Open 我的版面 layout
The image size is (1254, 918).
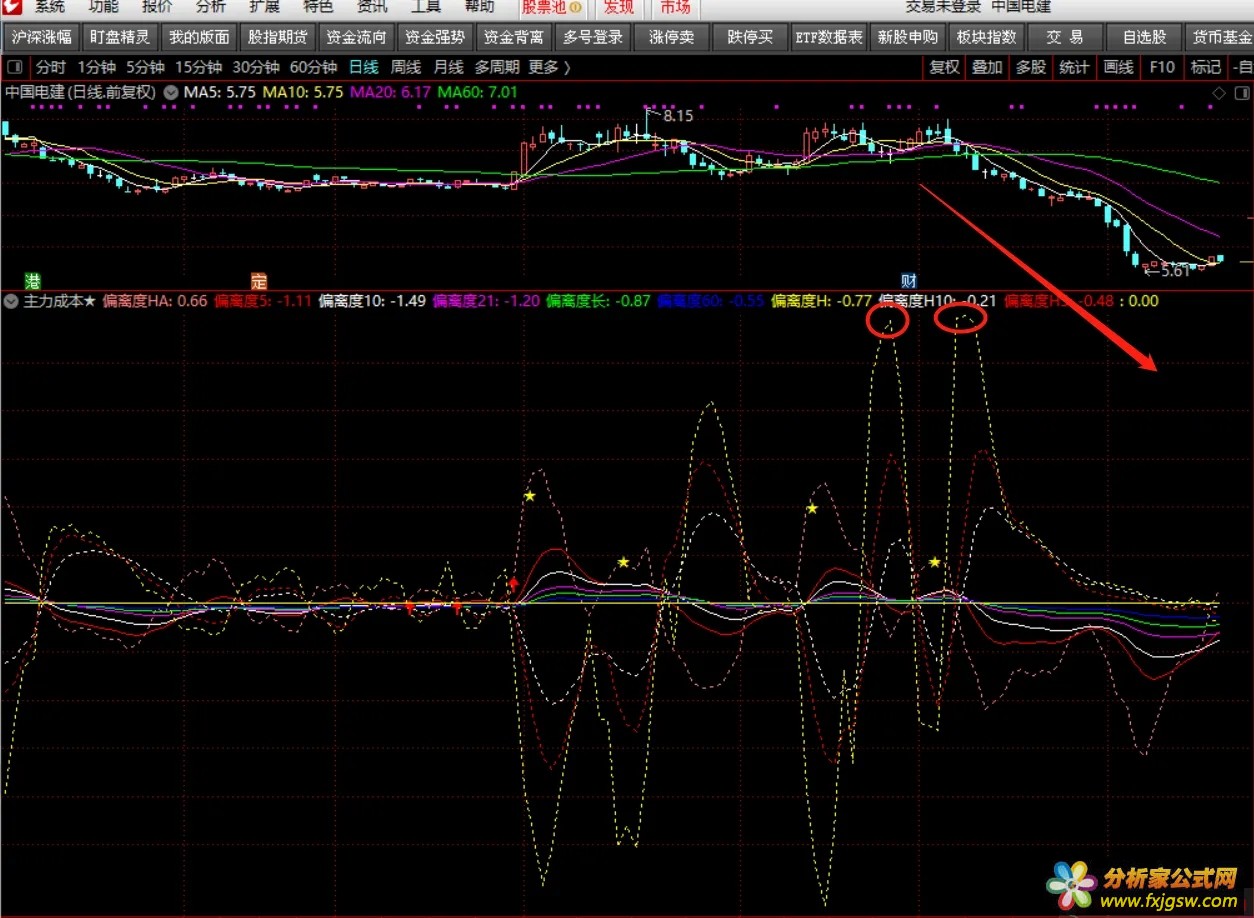pyautogui.click(x=199, y=38)
